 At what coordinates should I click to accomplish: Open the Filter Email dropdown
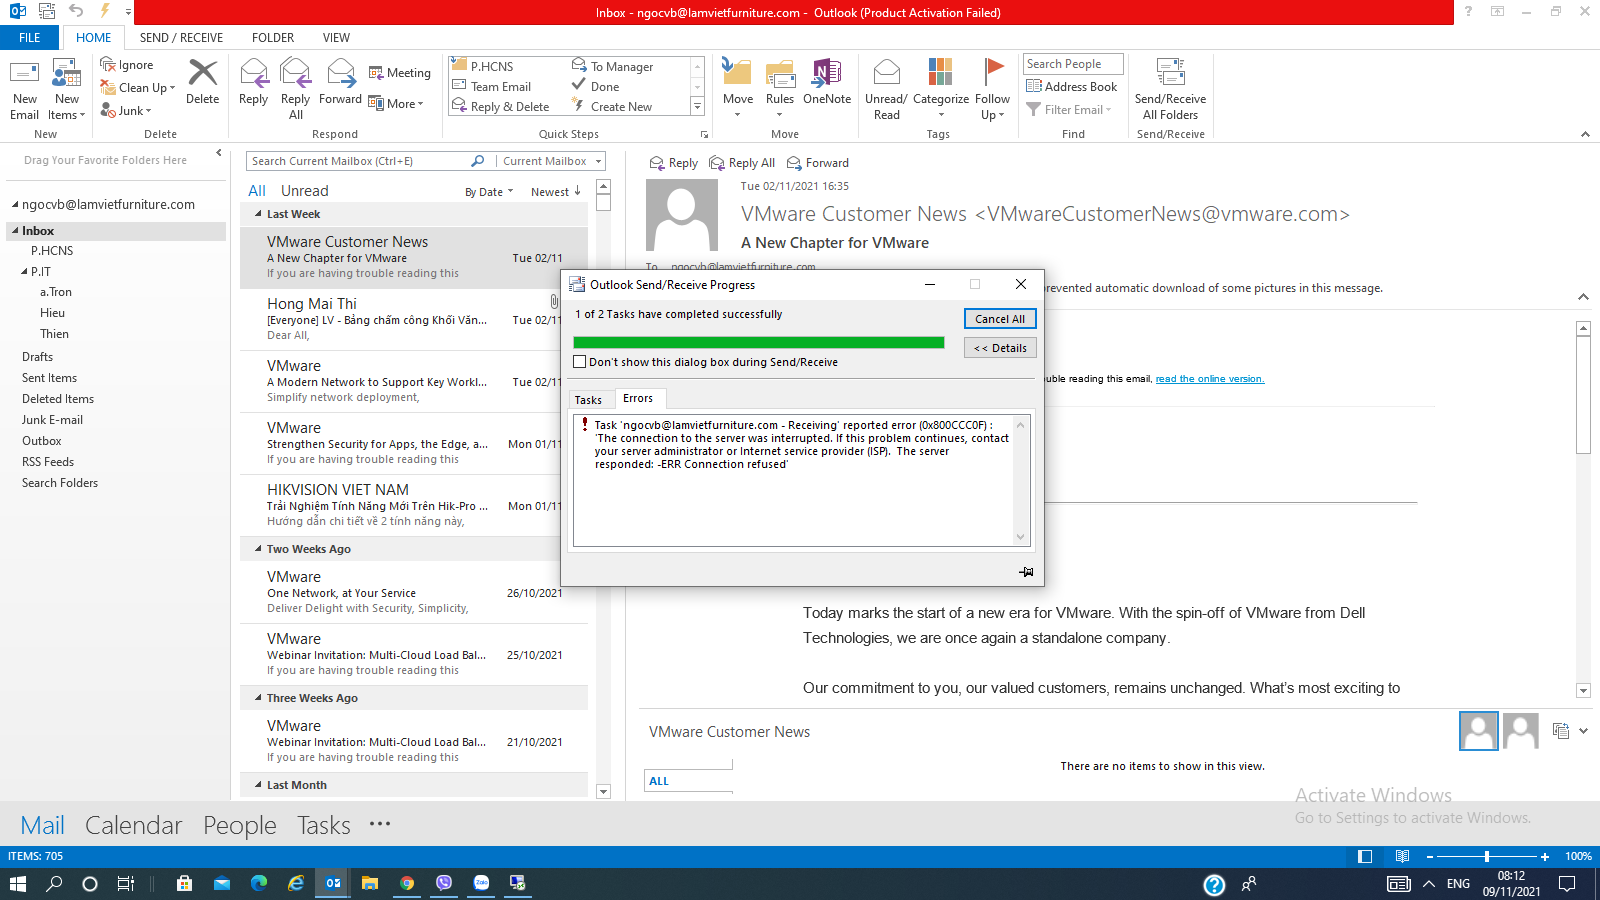tap(1069, 110)
